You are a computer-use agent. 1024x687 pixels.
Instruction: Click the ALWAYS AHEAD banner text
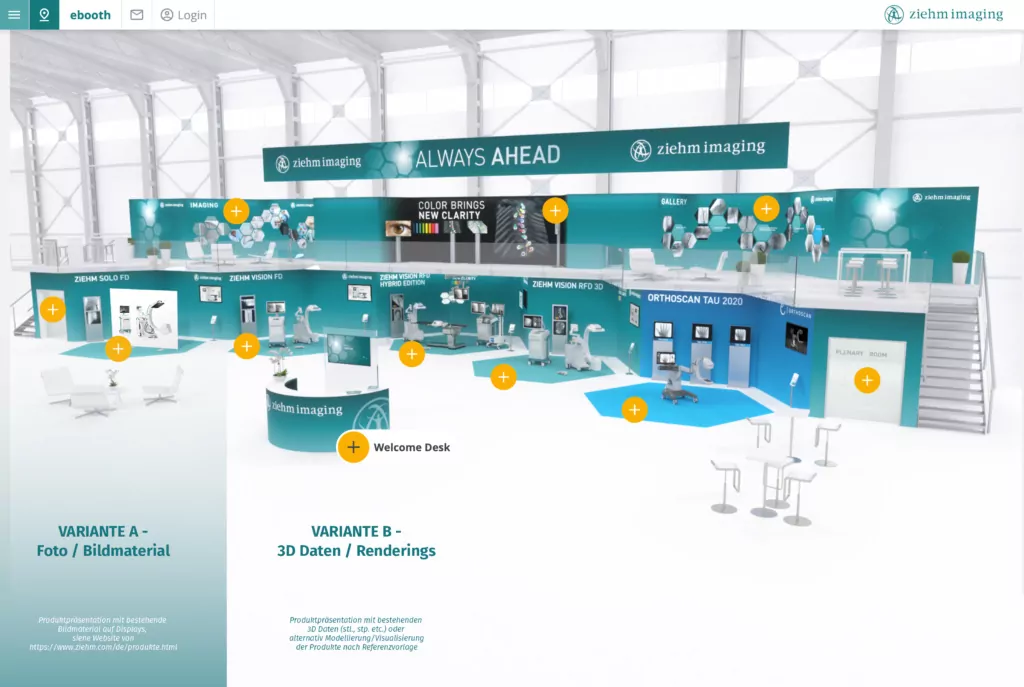pyautogui.click(x=487, y=157)
